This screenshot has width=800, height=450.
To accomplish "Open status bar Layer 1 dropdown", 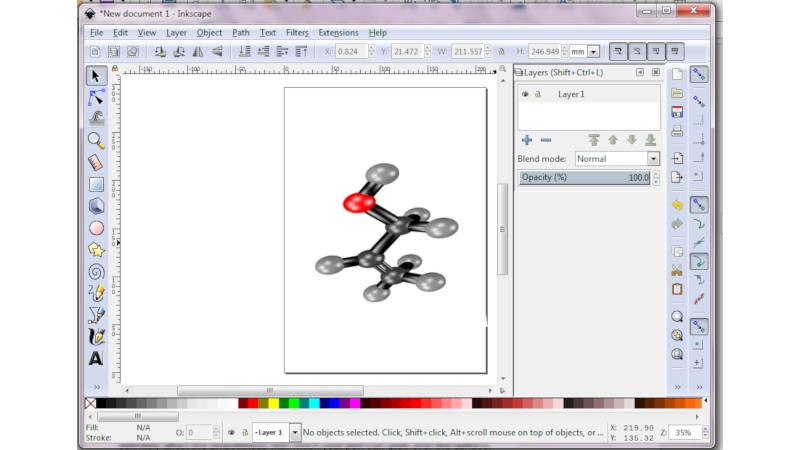I will (x=294, y=432).
